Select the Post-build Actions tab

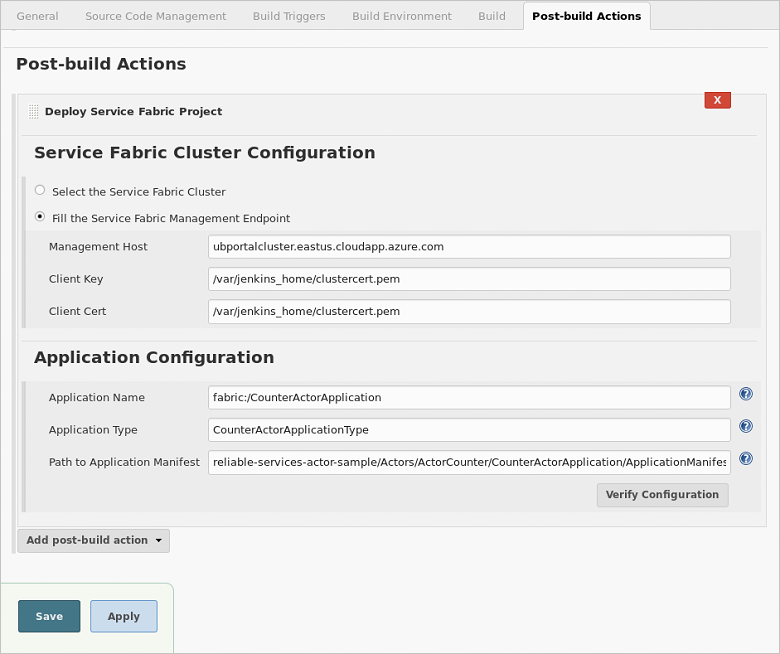click(x=586, y=16)
